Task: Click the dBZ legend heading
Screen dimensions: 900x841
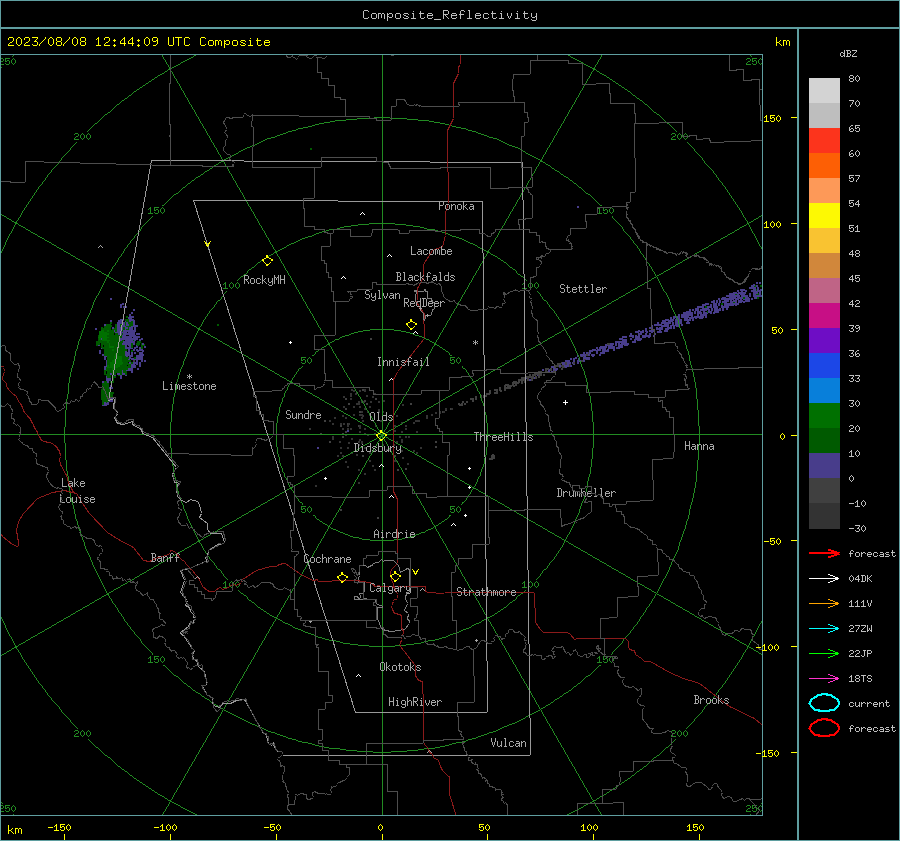Action: 848,53
